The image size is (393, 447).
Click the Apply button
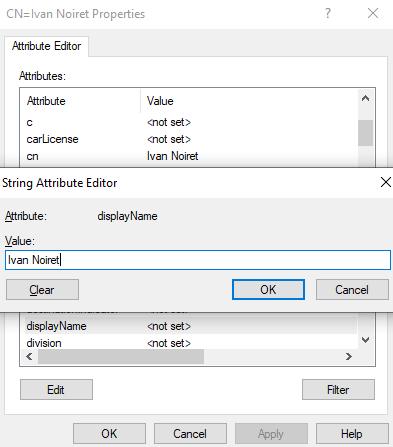click(x=271, y=434)
